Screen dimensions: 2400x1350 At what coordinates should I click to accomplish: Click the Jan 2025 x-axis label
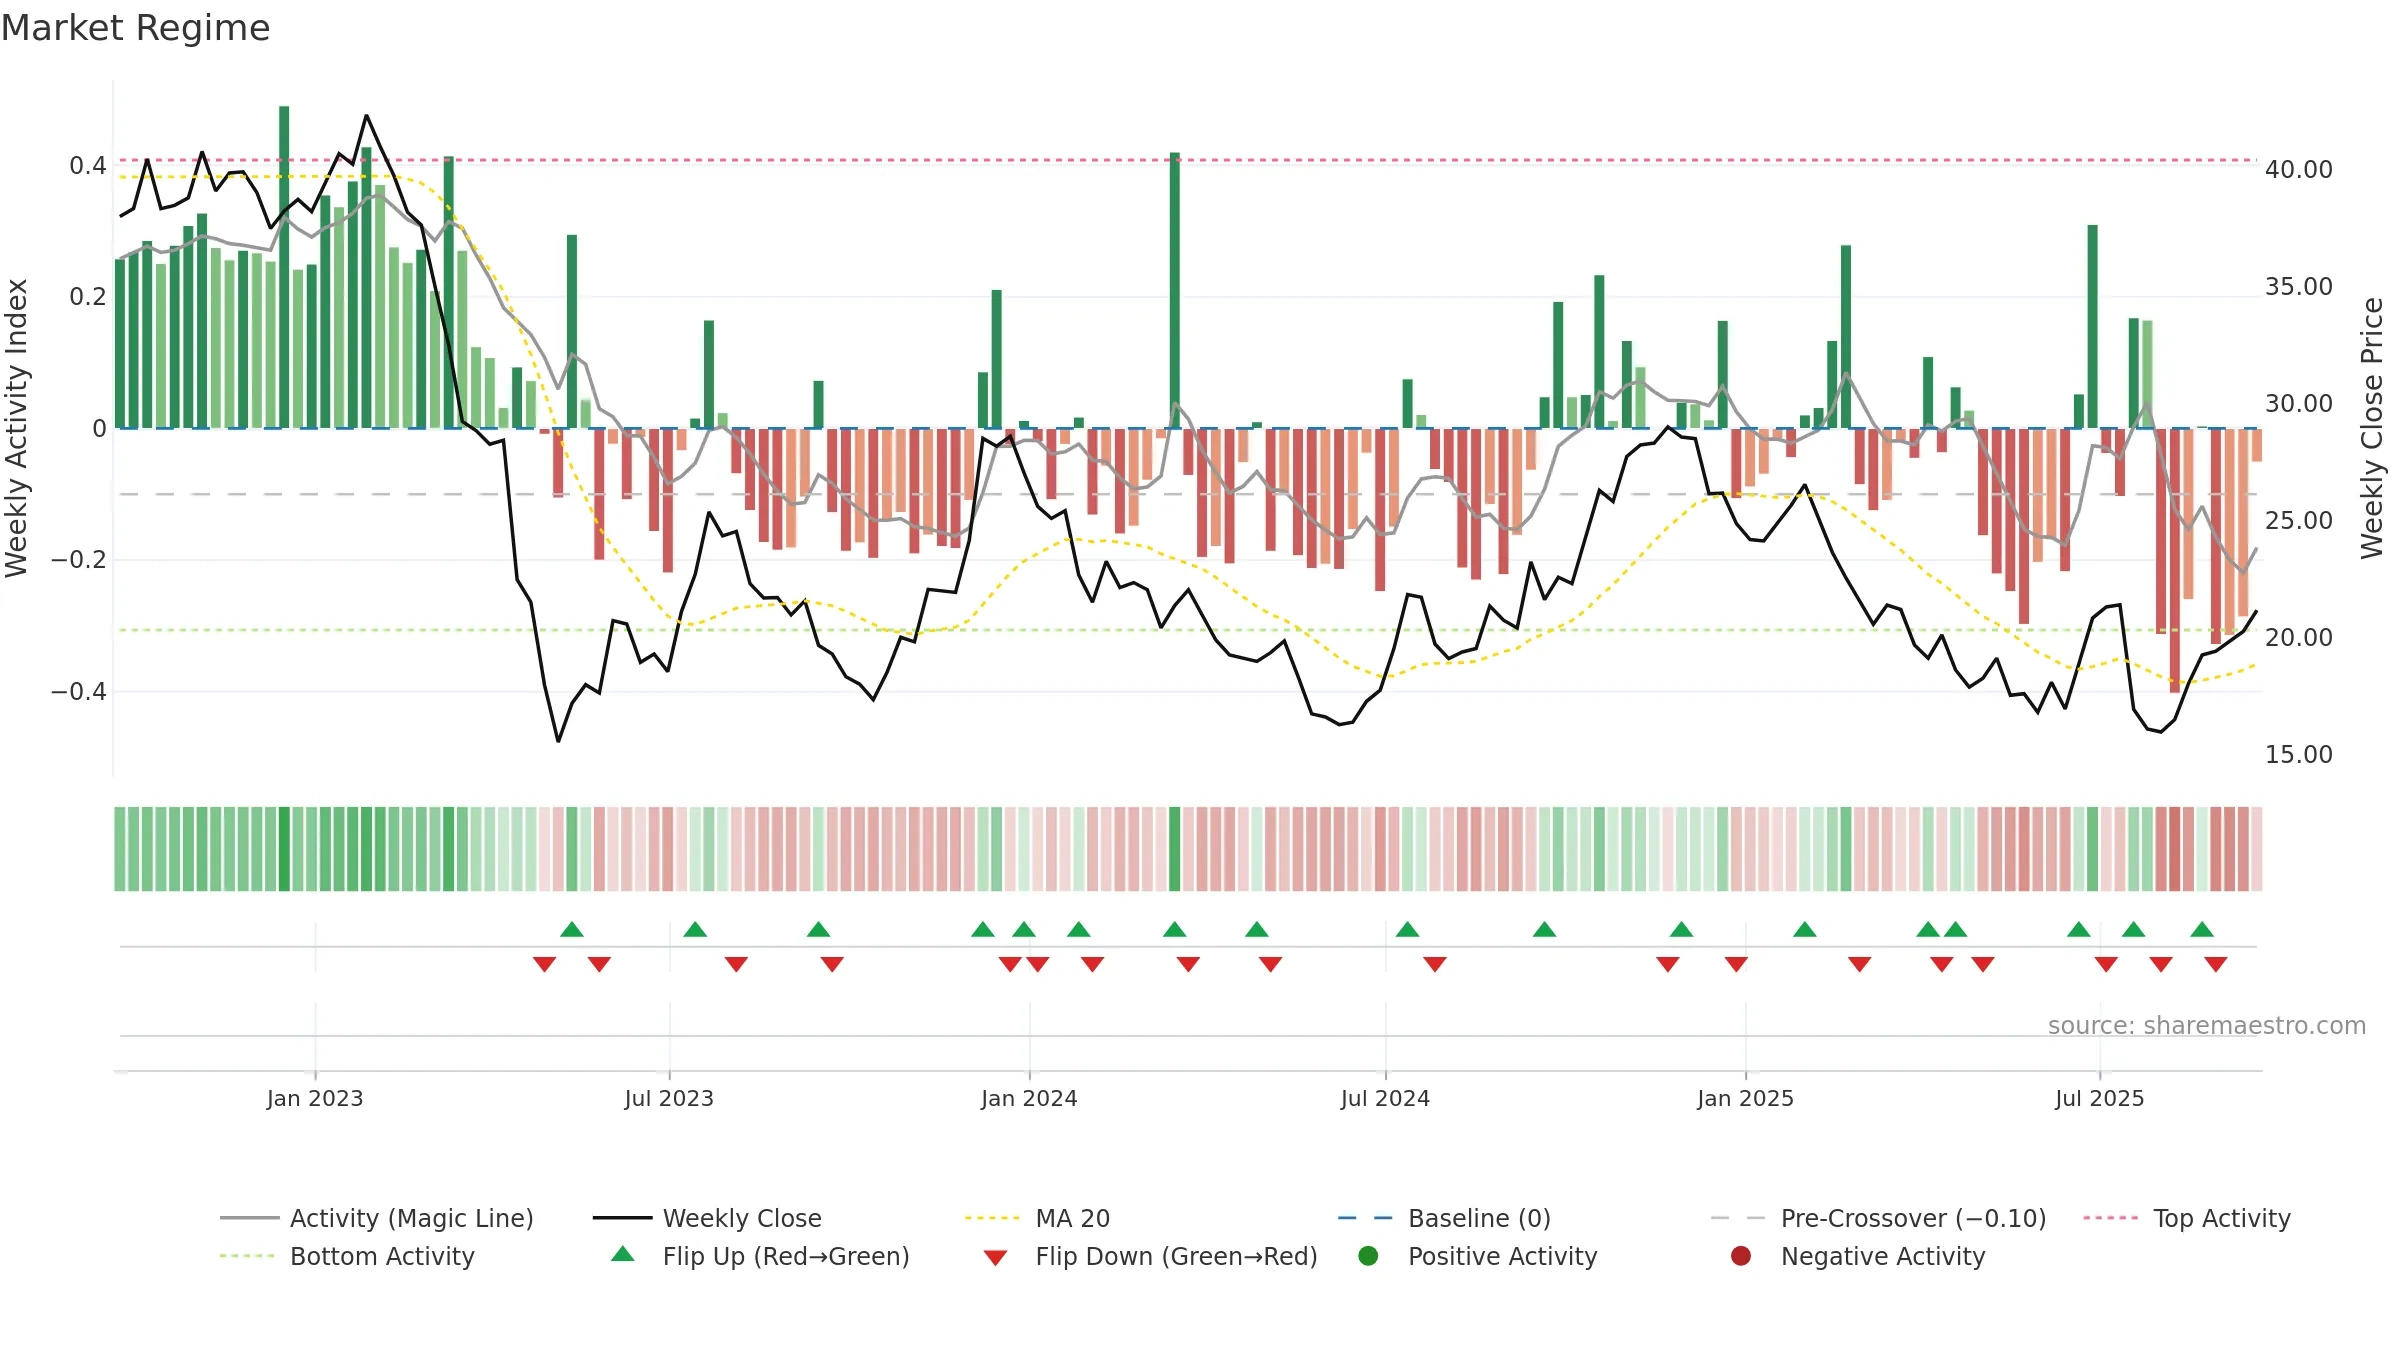(x=1745, y=1098)
